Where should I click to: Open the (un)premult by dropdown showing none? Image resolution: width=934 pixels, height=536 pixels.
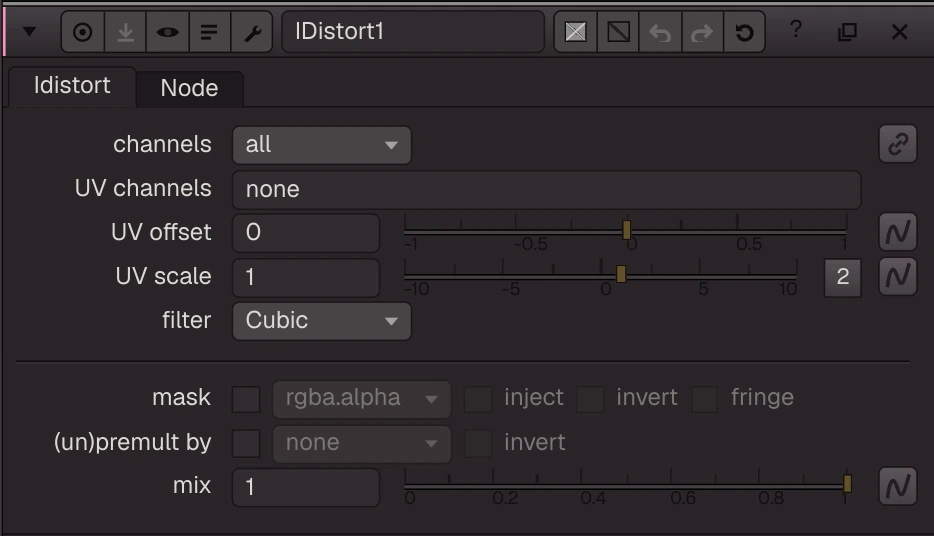click(362, 443)
